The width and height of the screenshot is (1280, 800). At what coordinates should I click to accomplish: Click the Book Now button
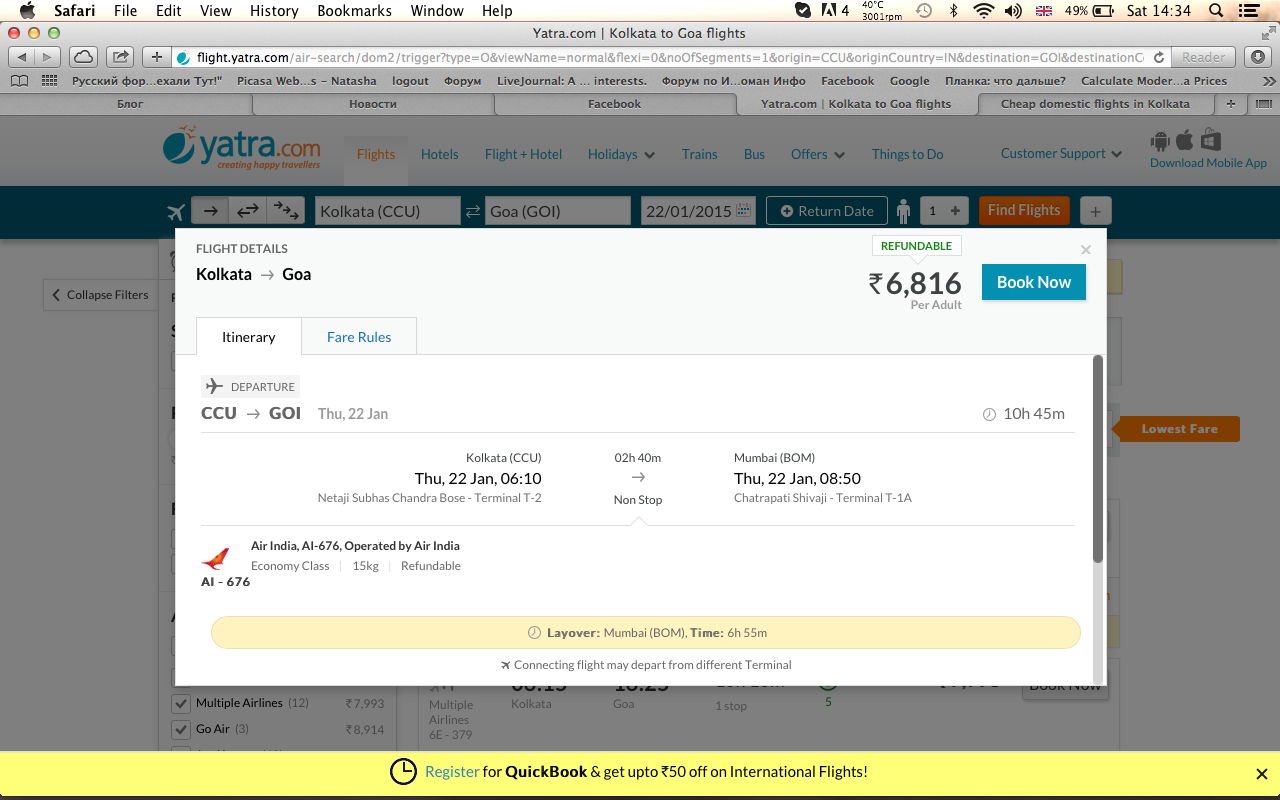1033,282
